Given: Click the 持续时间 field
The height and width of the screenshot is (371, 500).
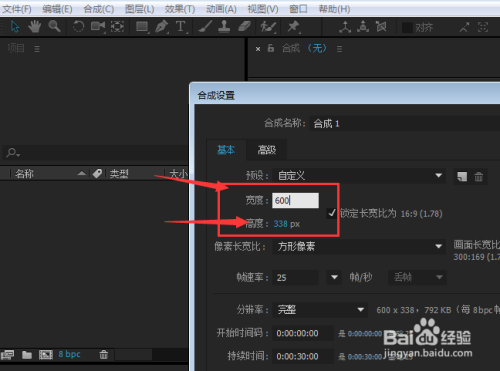Looking at the screenshot, I should pyautogui.click(x=303, y=356).
